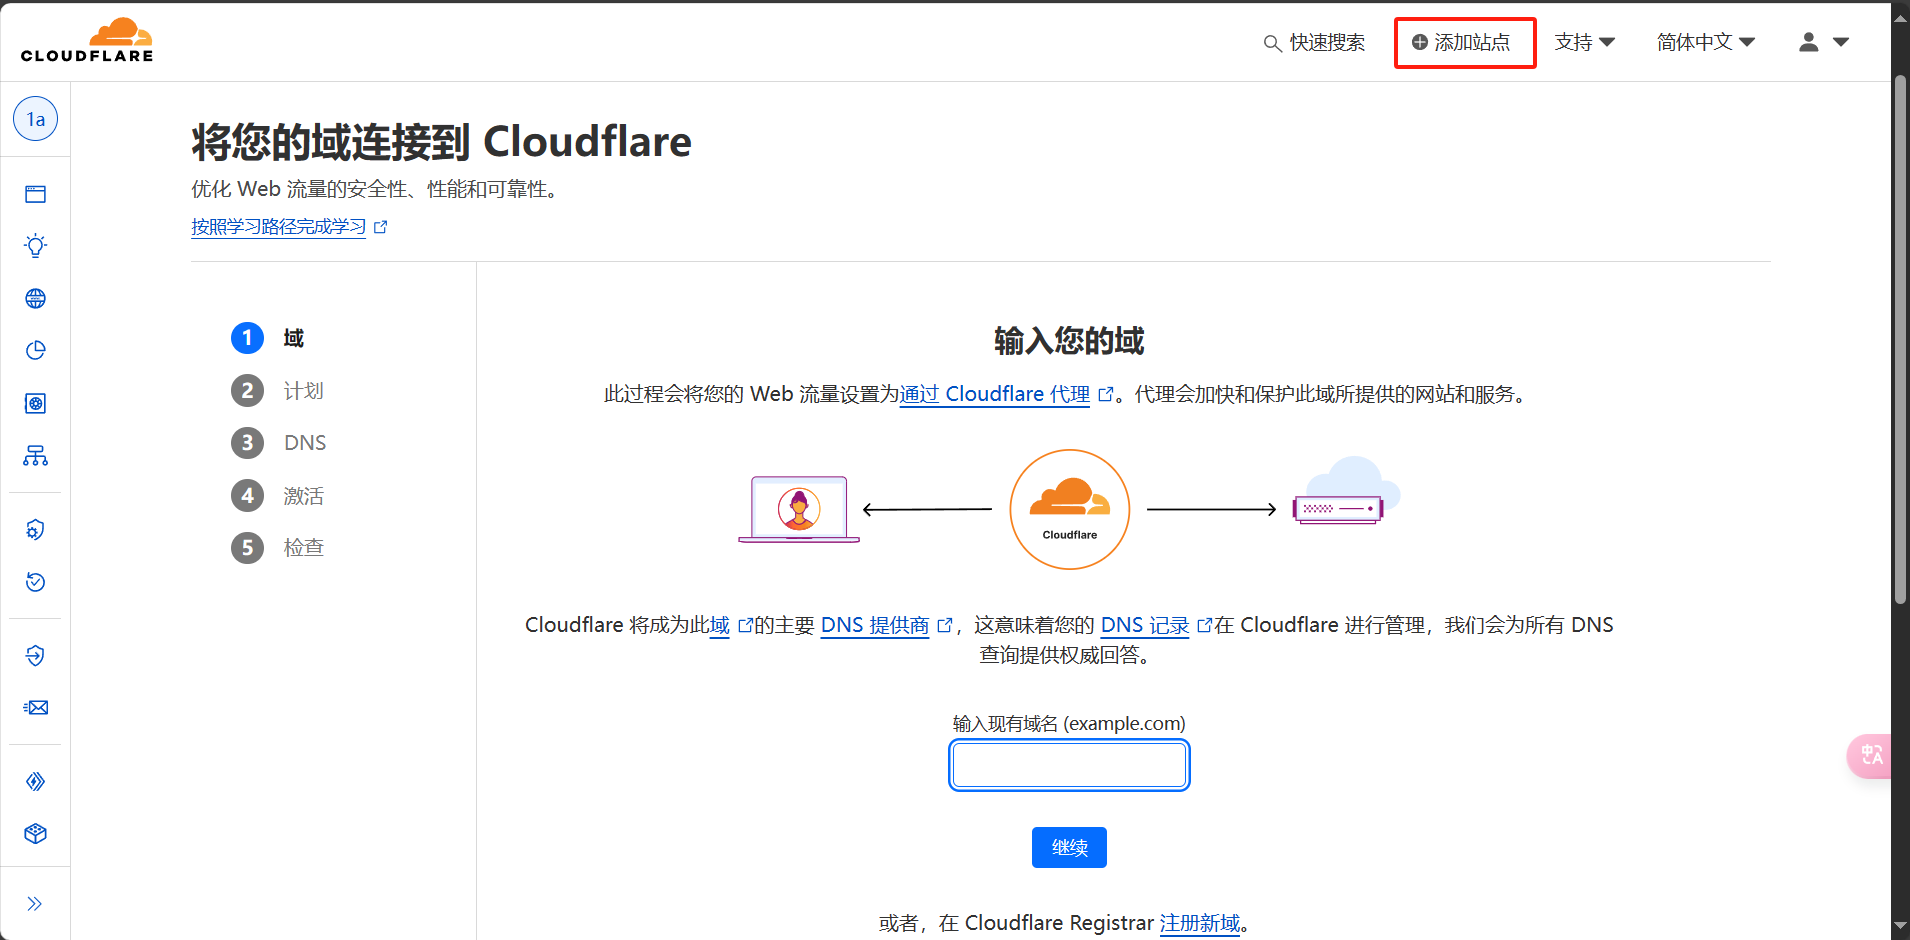The height and width of the screenshot is (940, 1910).
Task: Open the user profile dropdown menu
Action: 1824,42
